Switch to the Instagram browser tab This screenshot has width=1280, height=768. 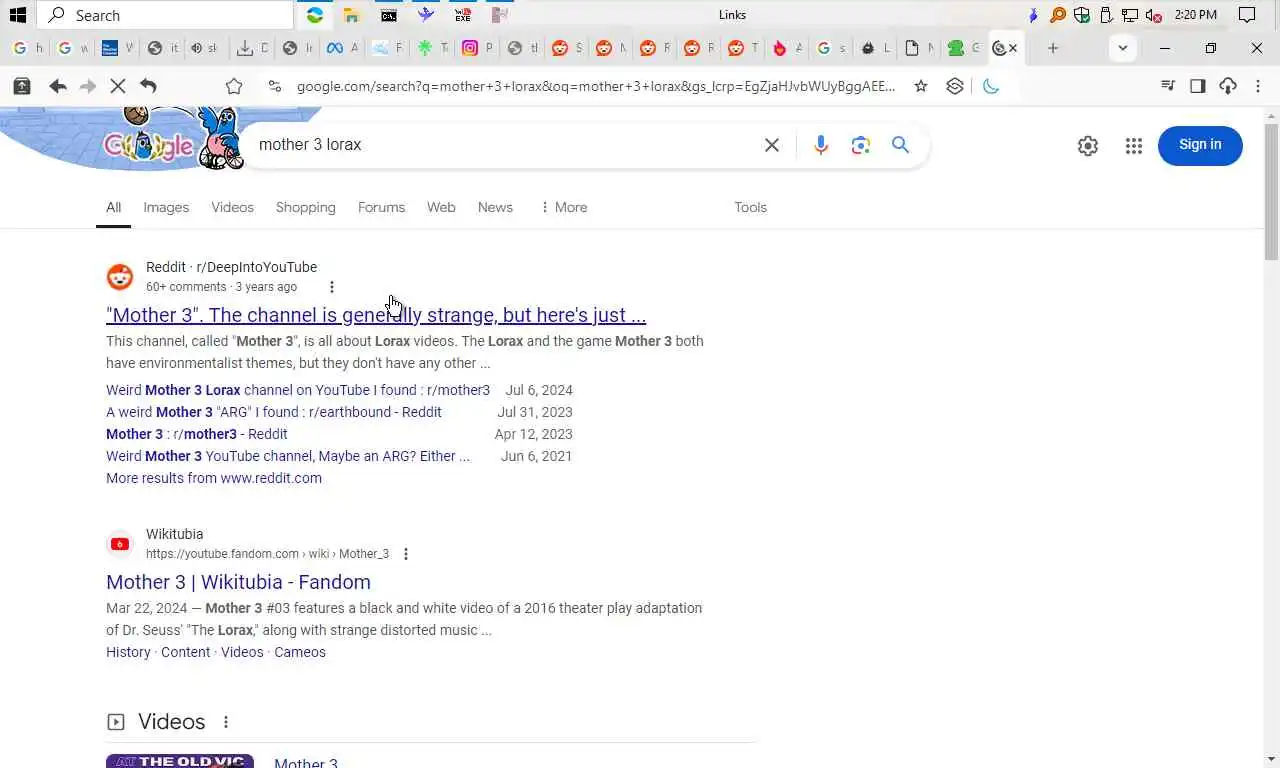pyautogui.click(x=470, y=48)
